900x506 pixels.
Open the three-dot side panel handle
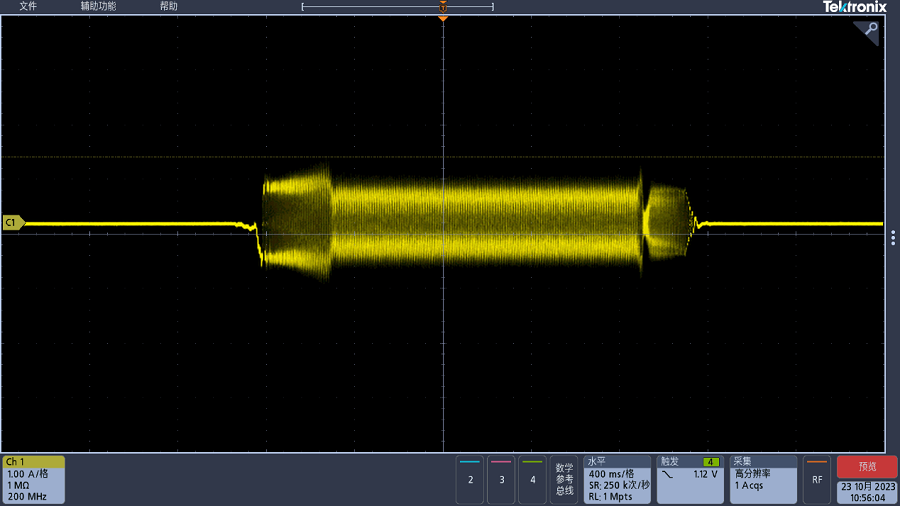893,237
